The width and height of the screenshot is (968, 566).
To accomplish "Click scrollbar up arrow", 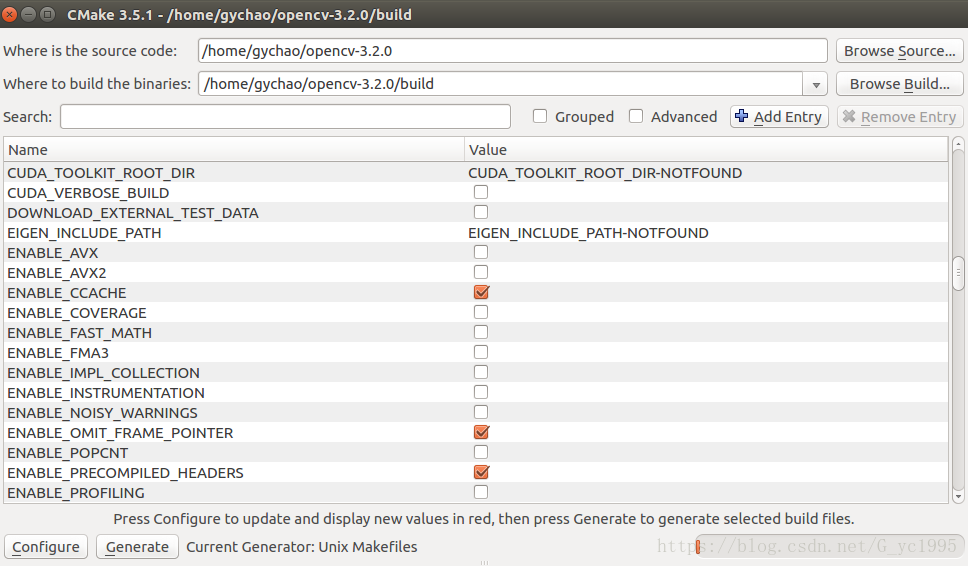I will [x=958, y=144].
